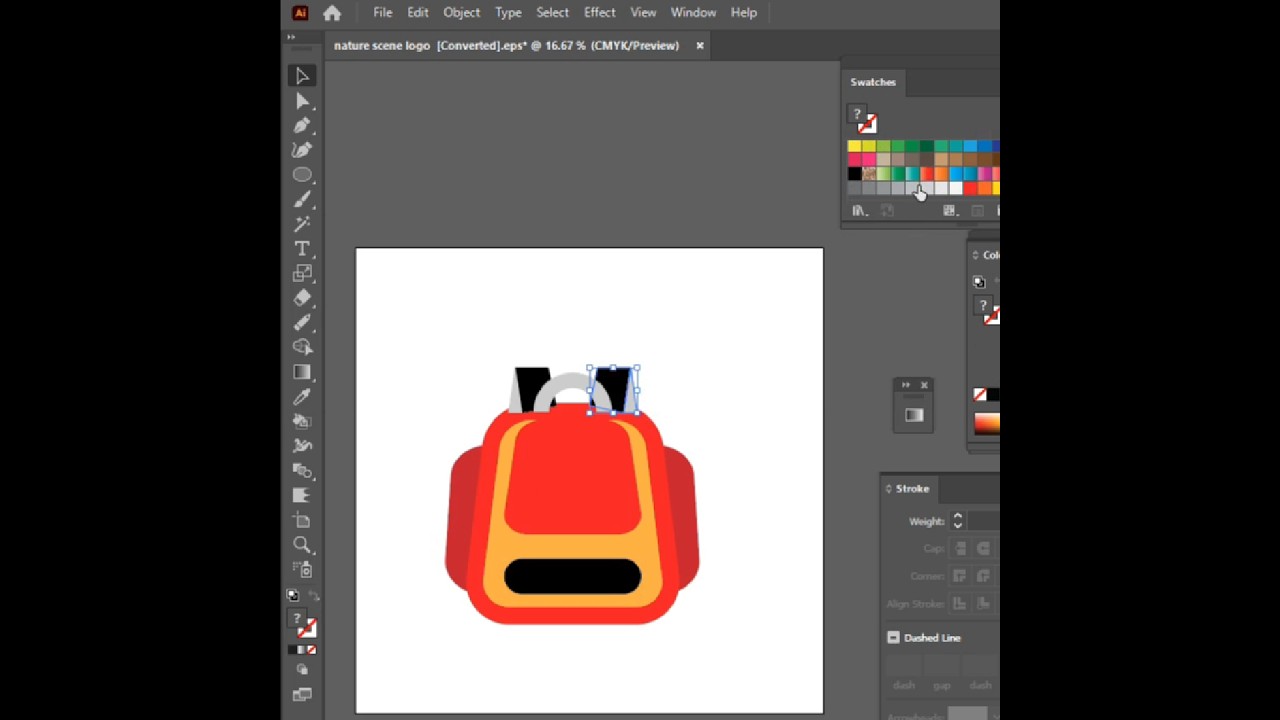1280x720 pixels.
Task: Select the Shape Builder tool
Action: point(302,347)
